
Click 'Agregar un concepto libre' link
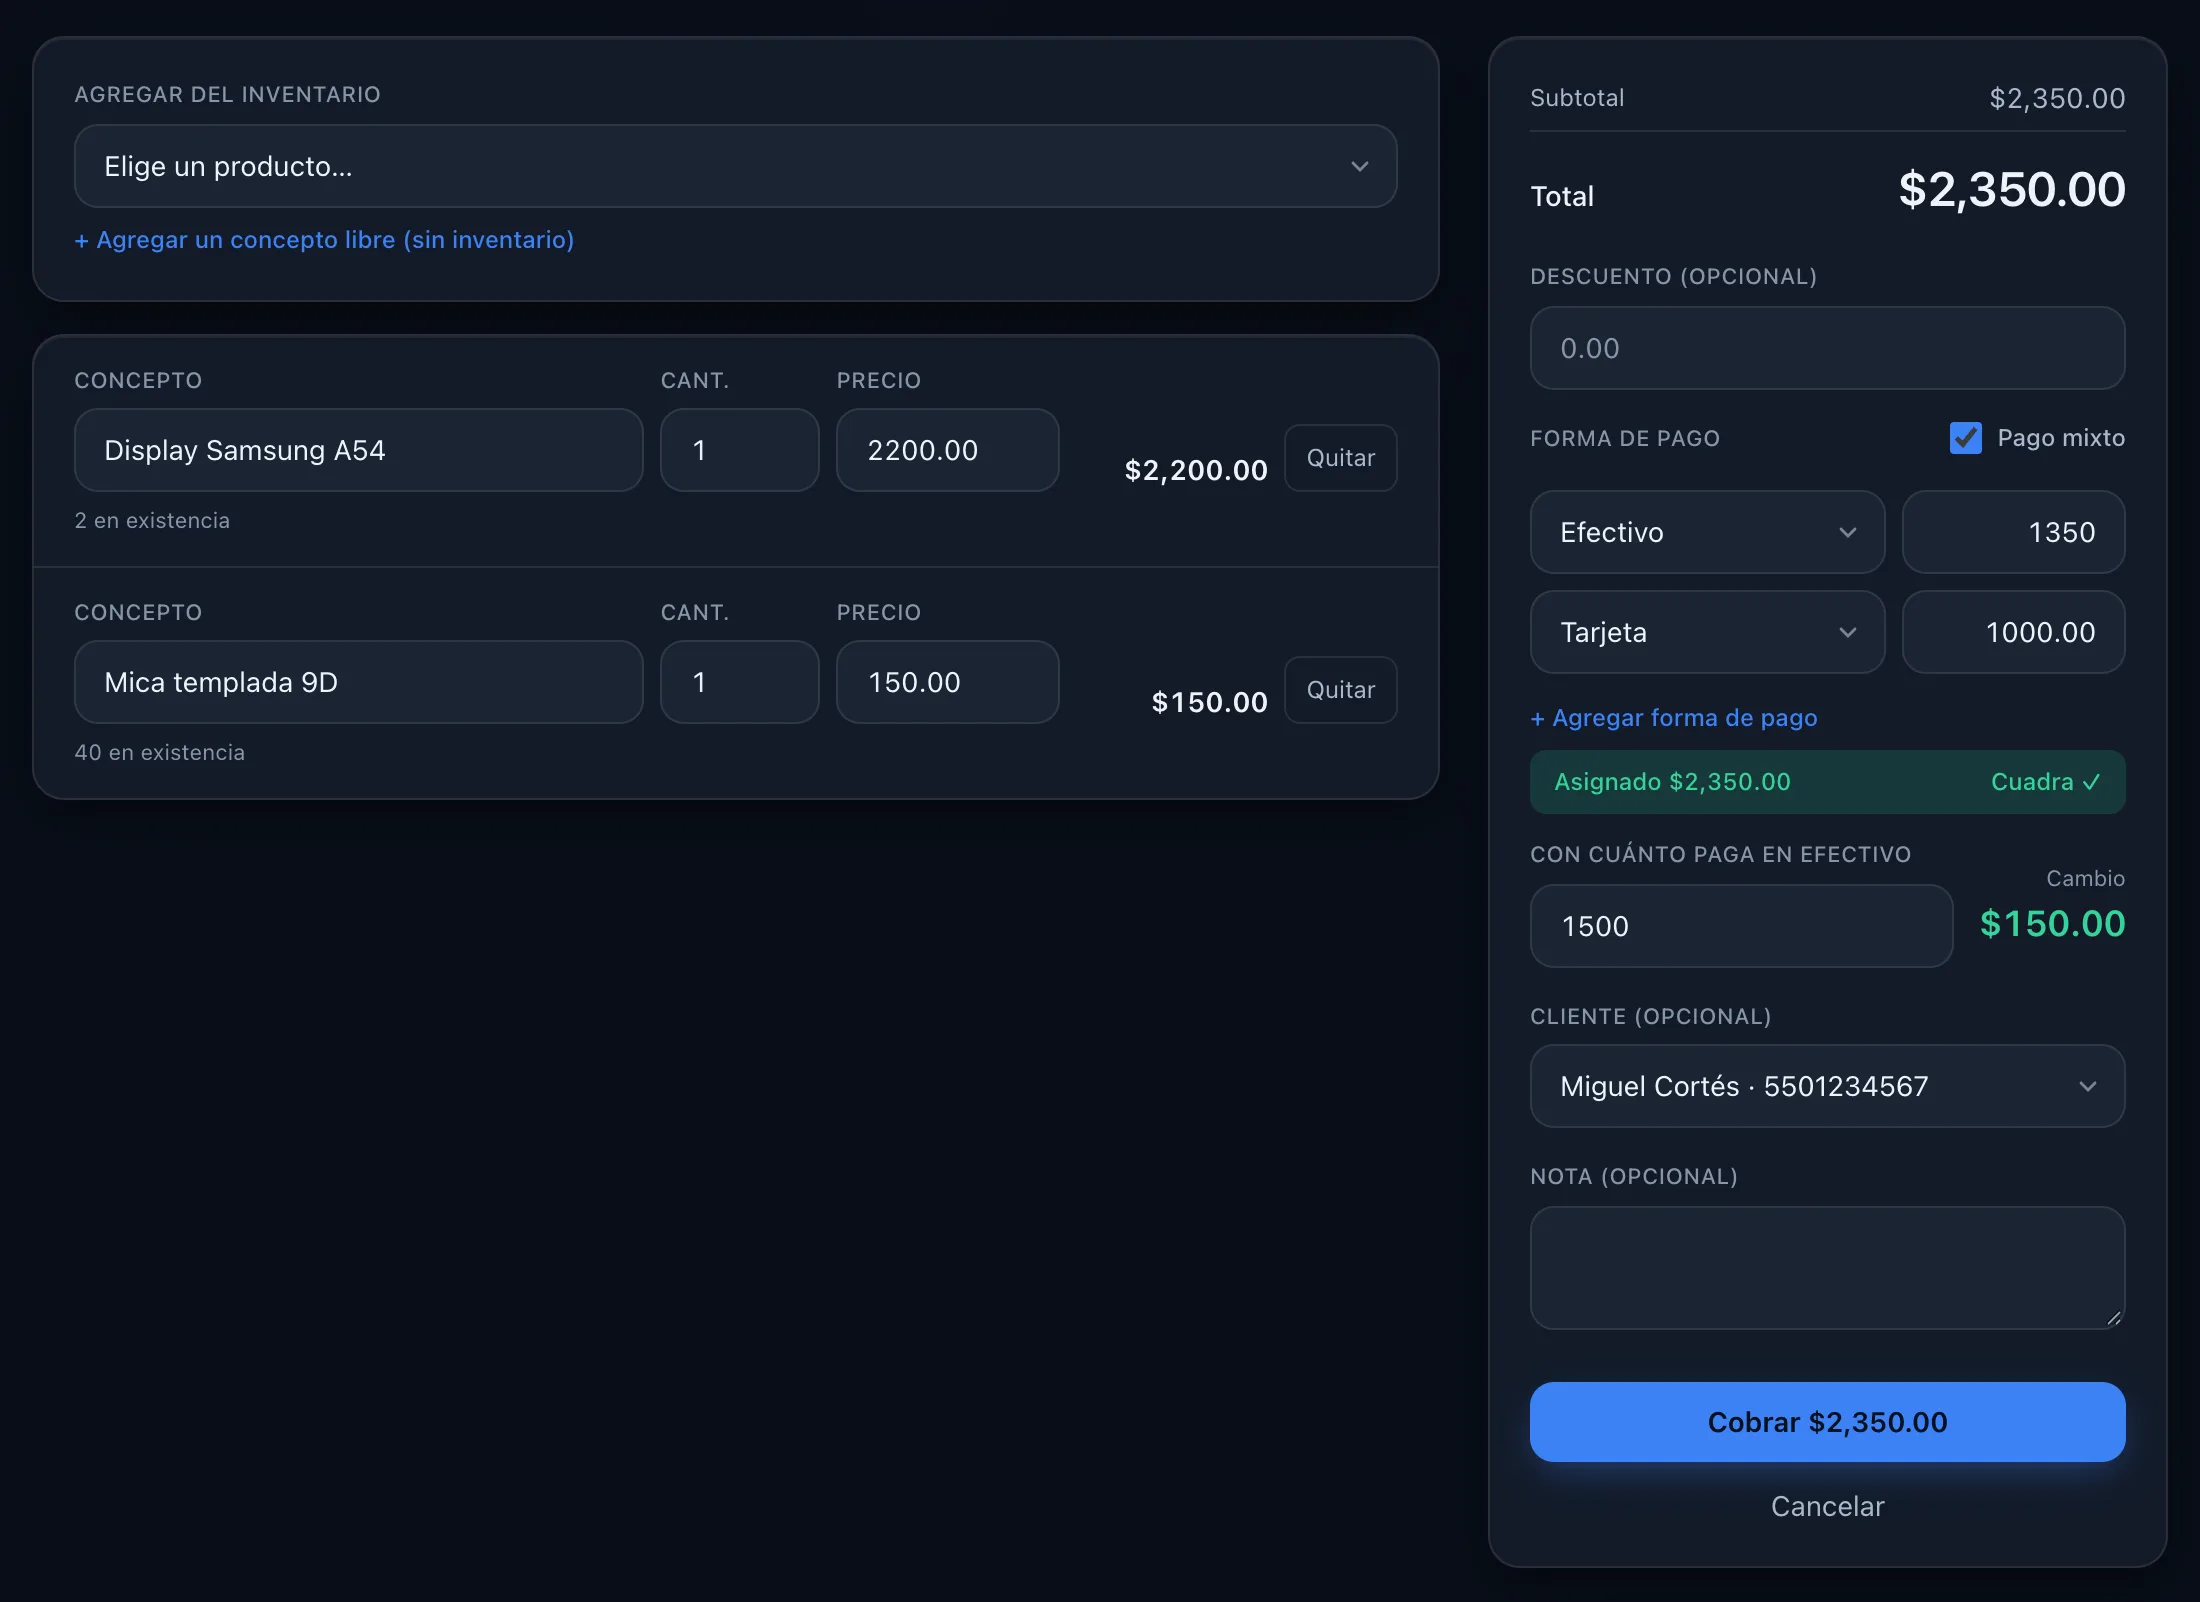(x=324, y=240)
